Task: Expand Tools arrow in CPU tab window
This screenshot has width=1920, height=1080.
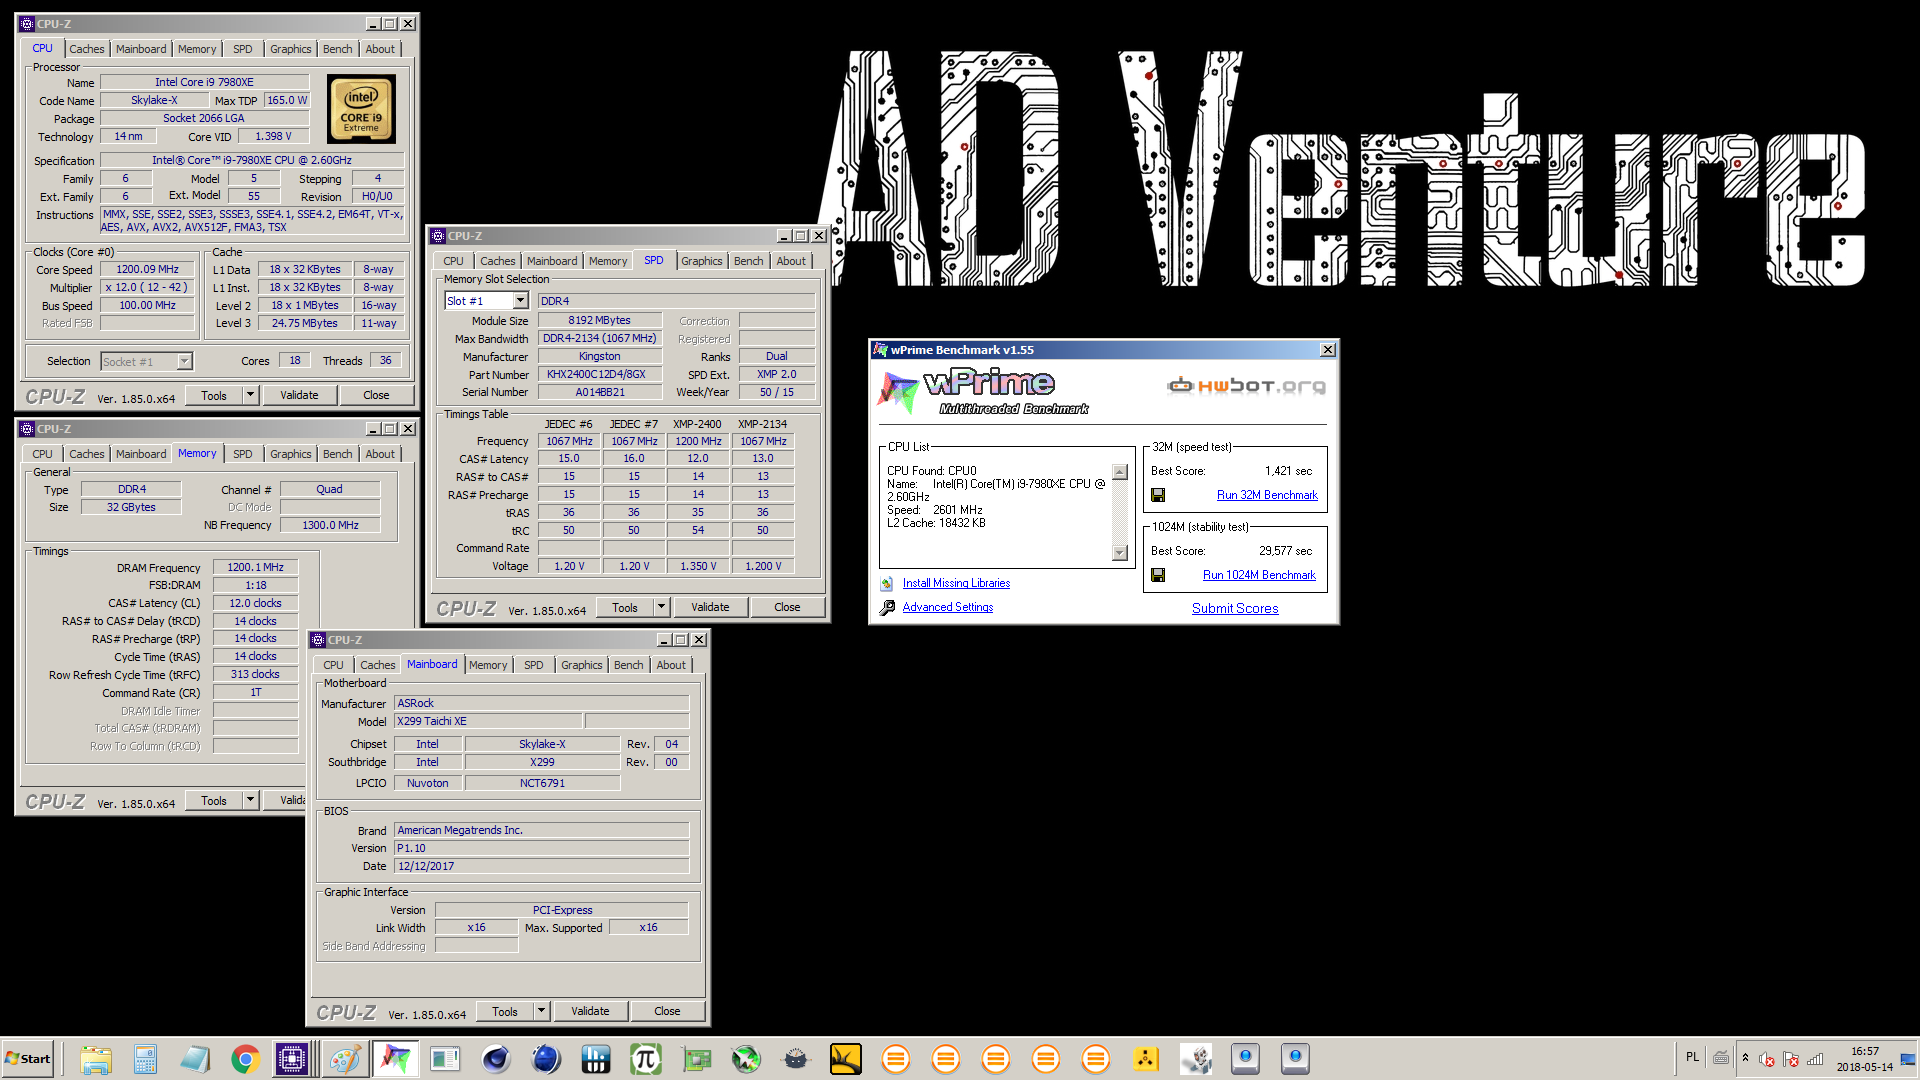Action: click(250, 396)
